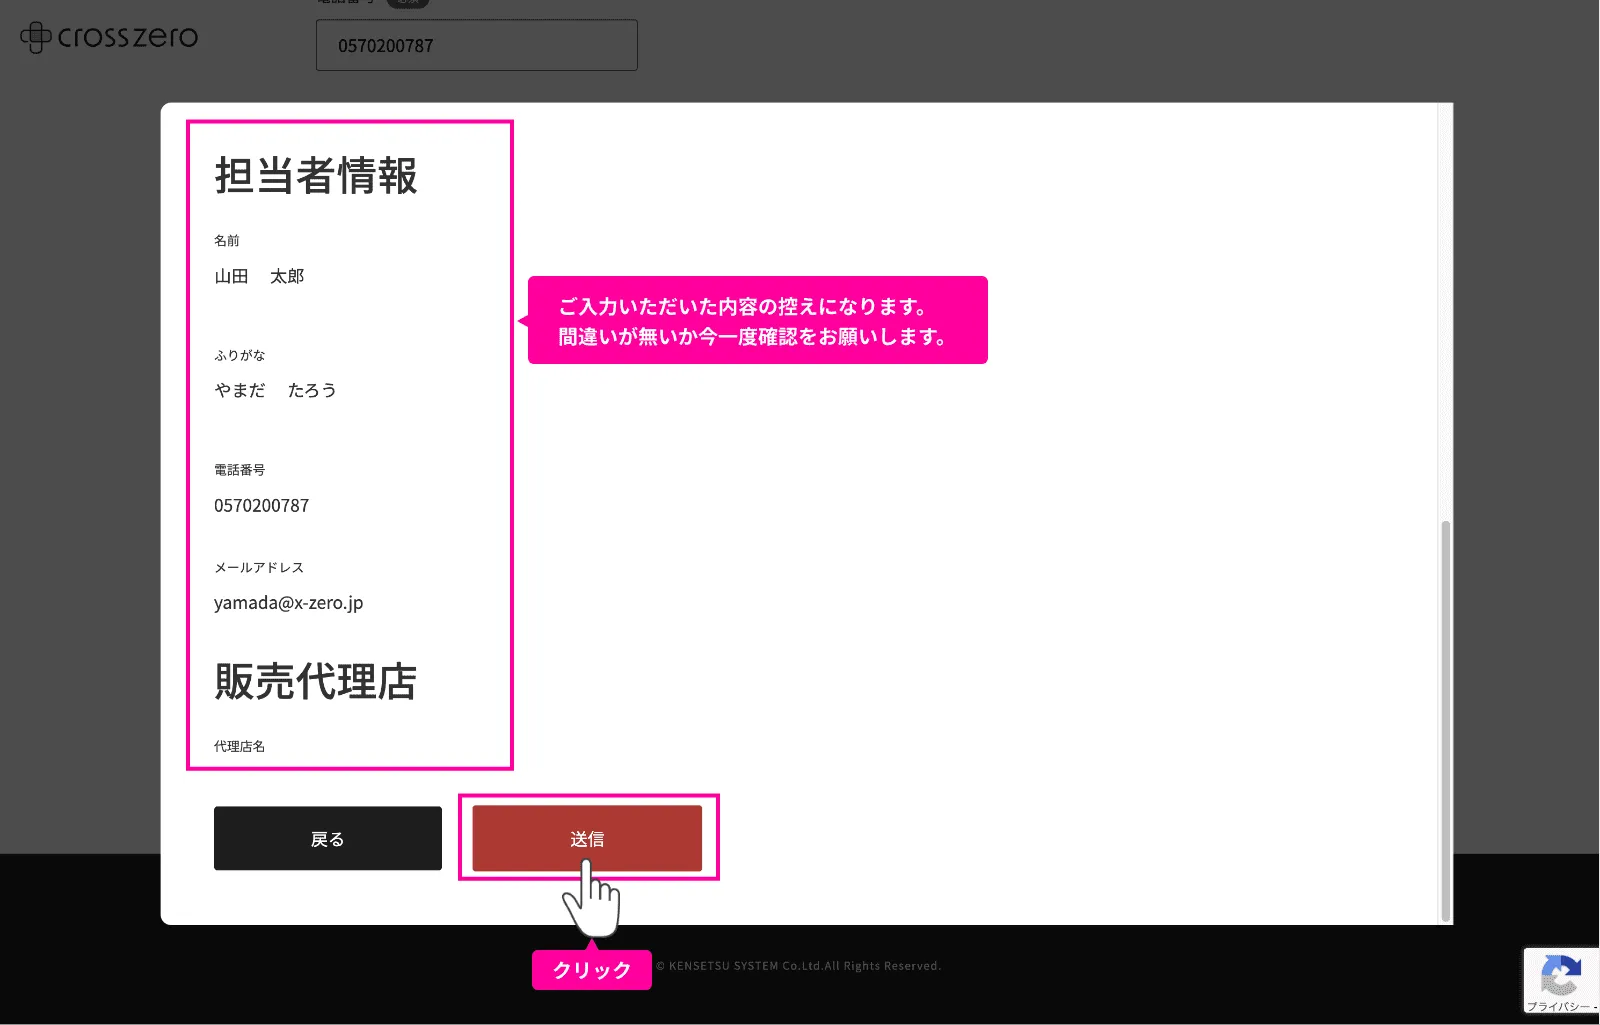Click the KENSETSU SYSTEM copyright footer text

click(x=799, y=966)
